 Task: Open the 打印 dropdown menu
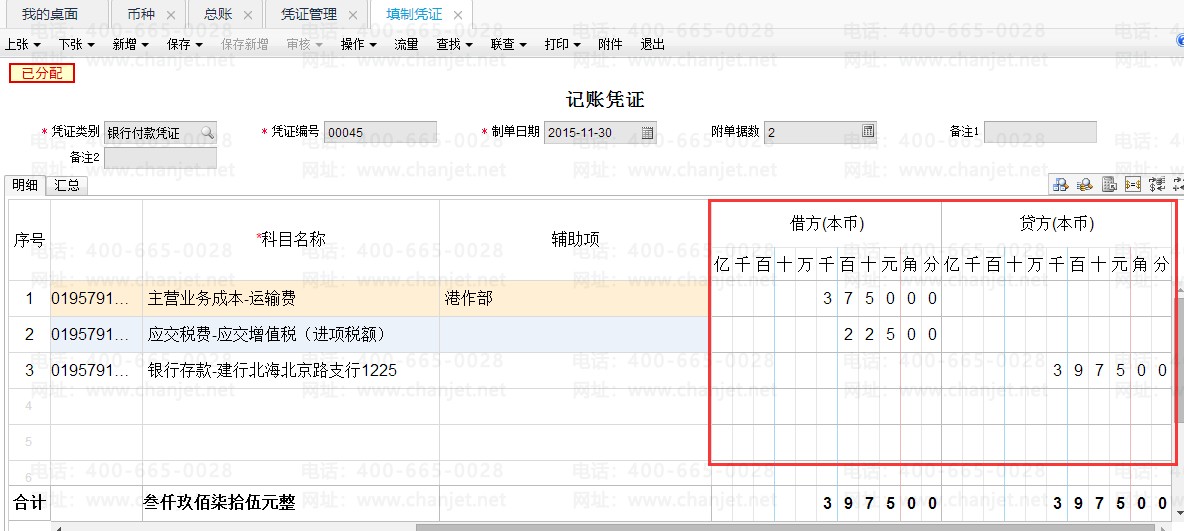[562, 44]
